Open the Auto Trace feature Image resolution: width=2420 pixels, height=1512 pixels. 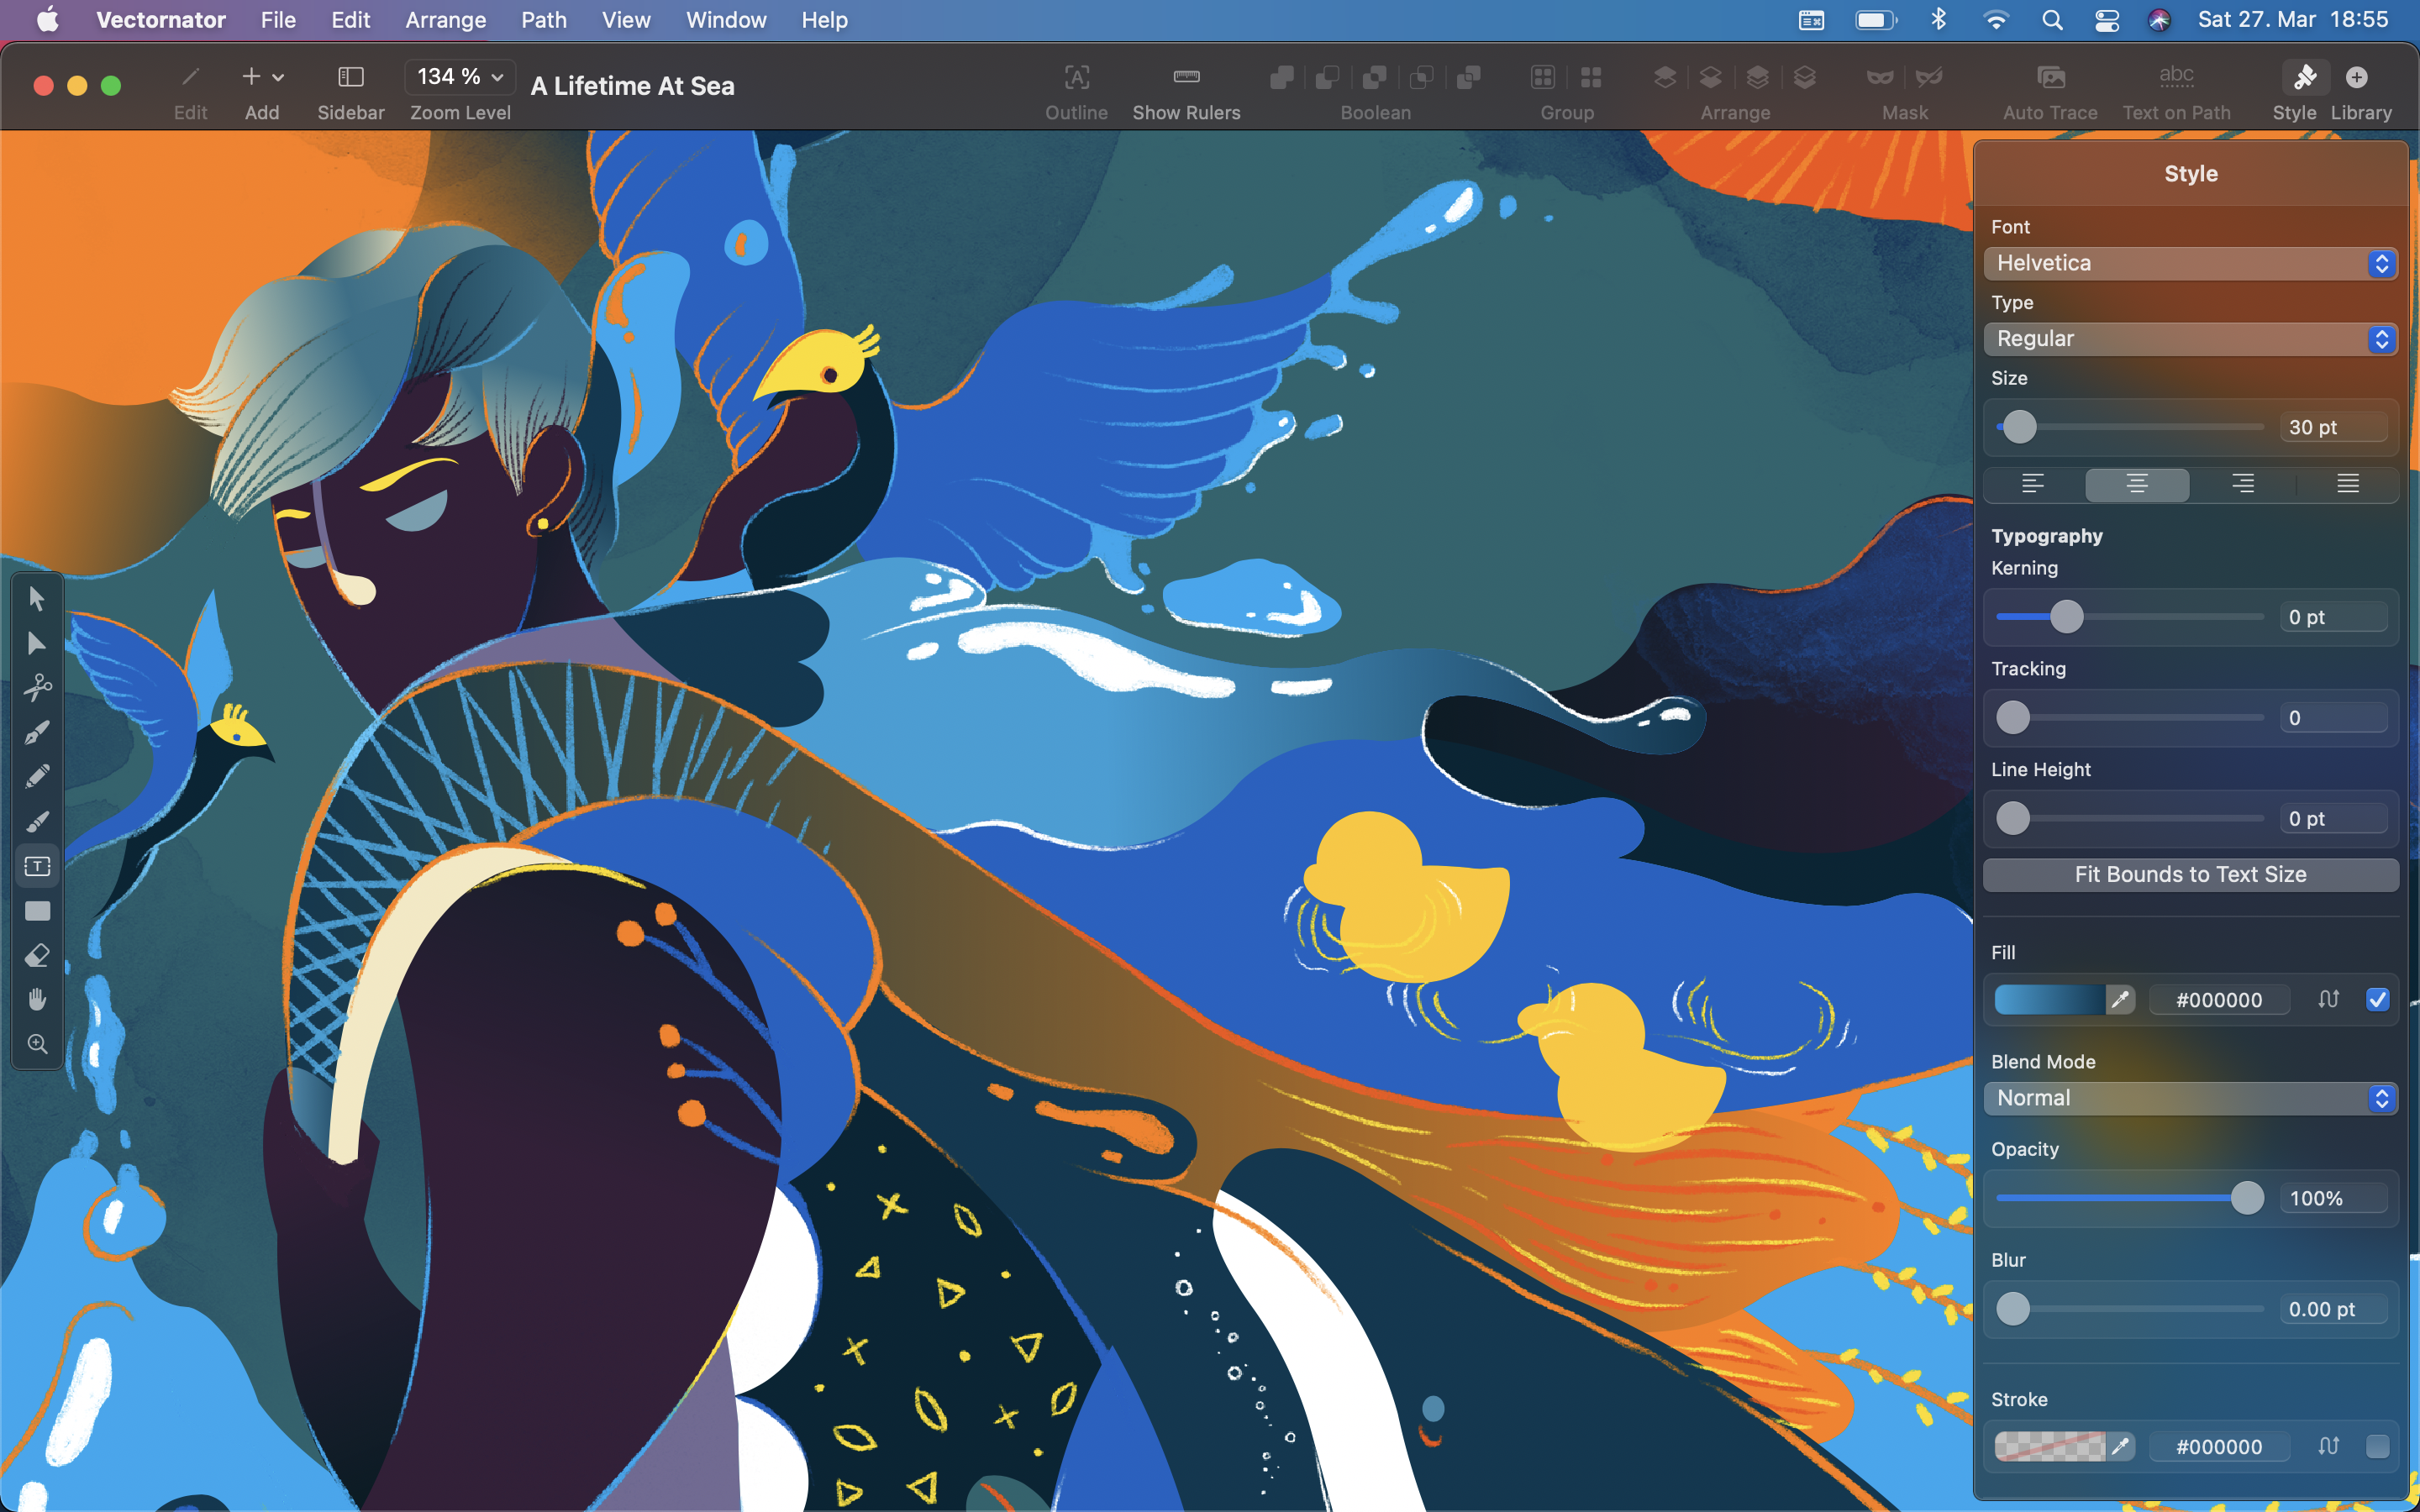(2050, 77)
